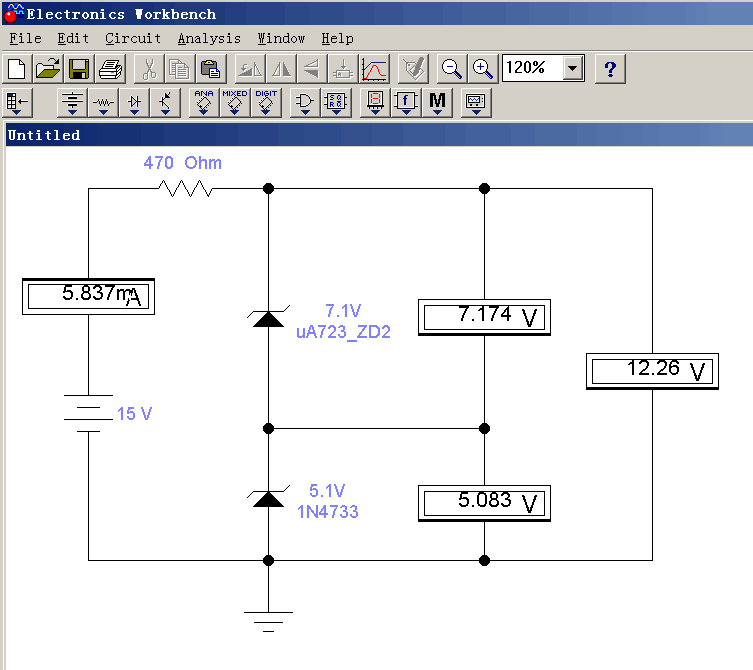
Task: Open the File menu
Action: tap(25, 38)
